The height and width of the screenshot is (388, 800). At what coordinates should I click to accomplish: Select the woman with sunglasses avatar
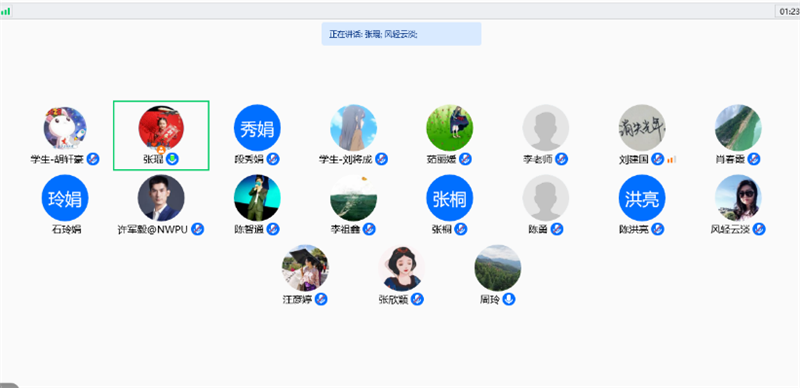738,198
